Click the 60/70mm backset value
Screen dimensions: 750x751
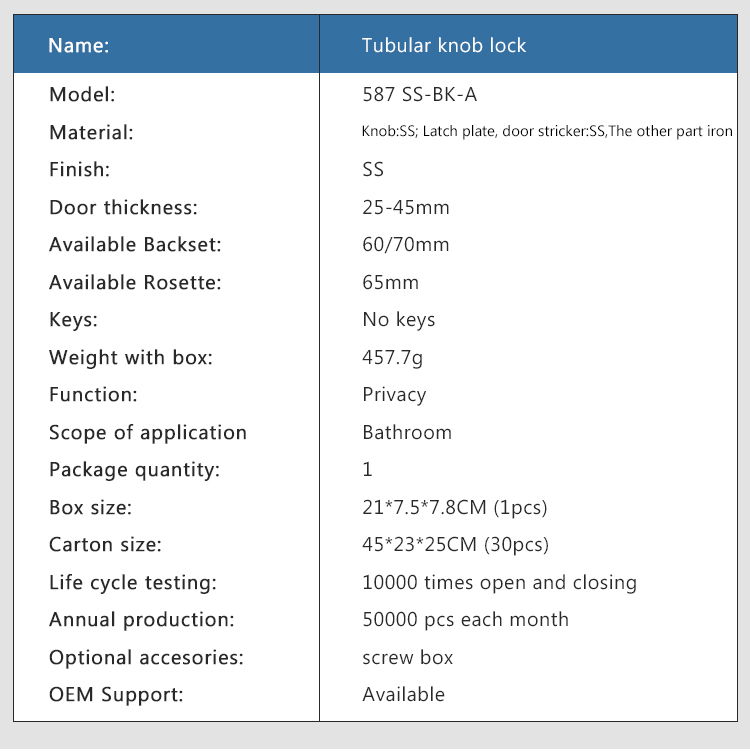tap(406, 245)
